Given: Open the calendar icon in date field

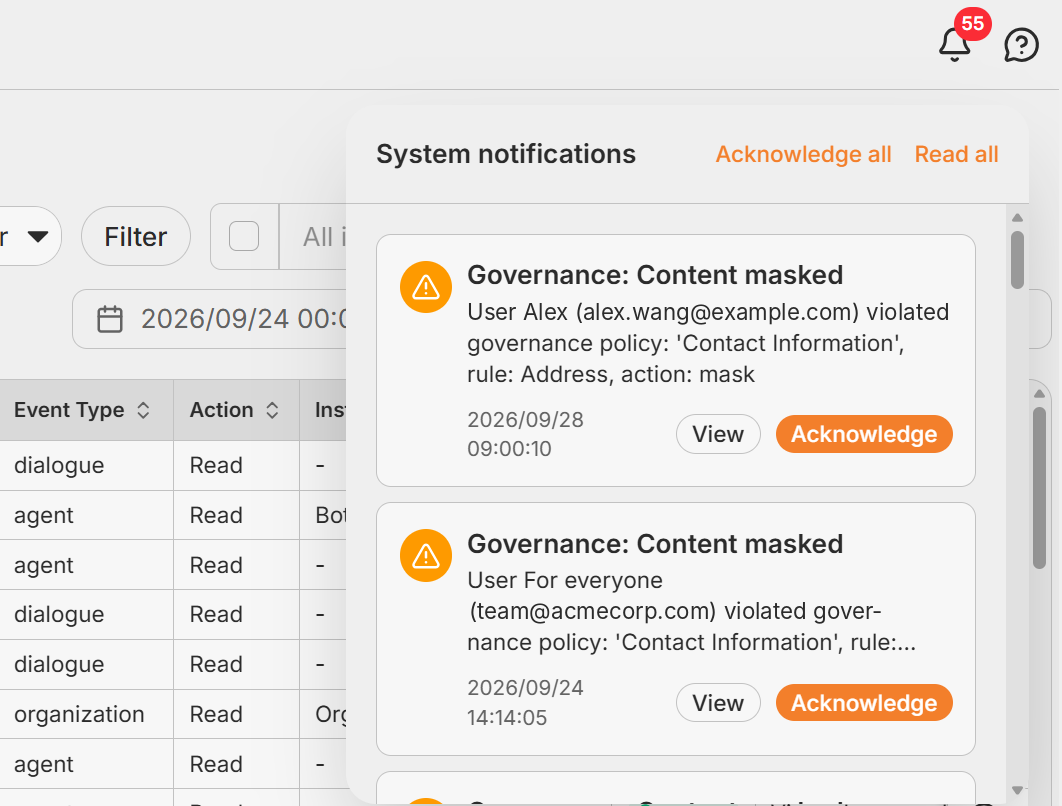Looking at the screenshot, I should pyautogui.click(x=110, y=319).
